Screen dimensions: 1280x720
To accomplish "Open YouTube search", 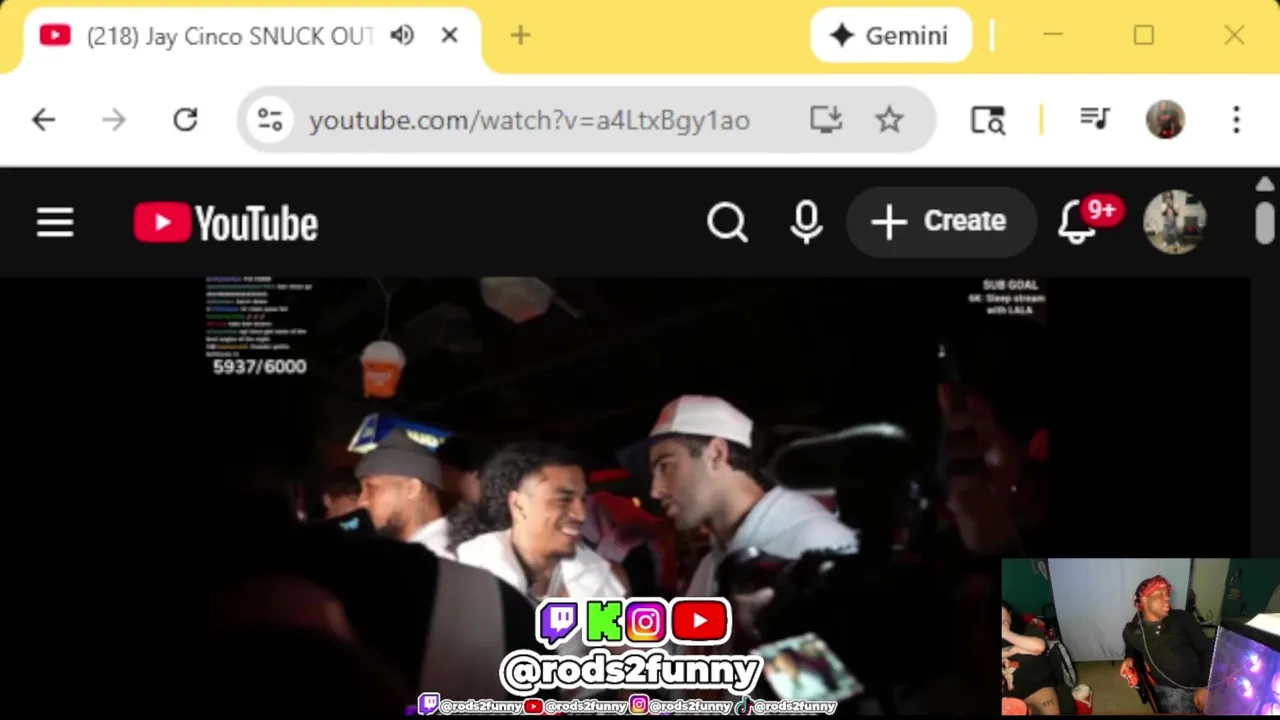I will 727,222.
